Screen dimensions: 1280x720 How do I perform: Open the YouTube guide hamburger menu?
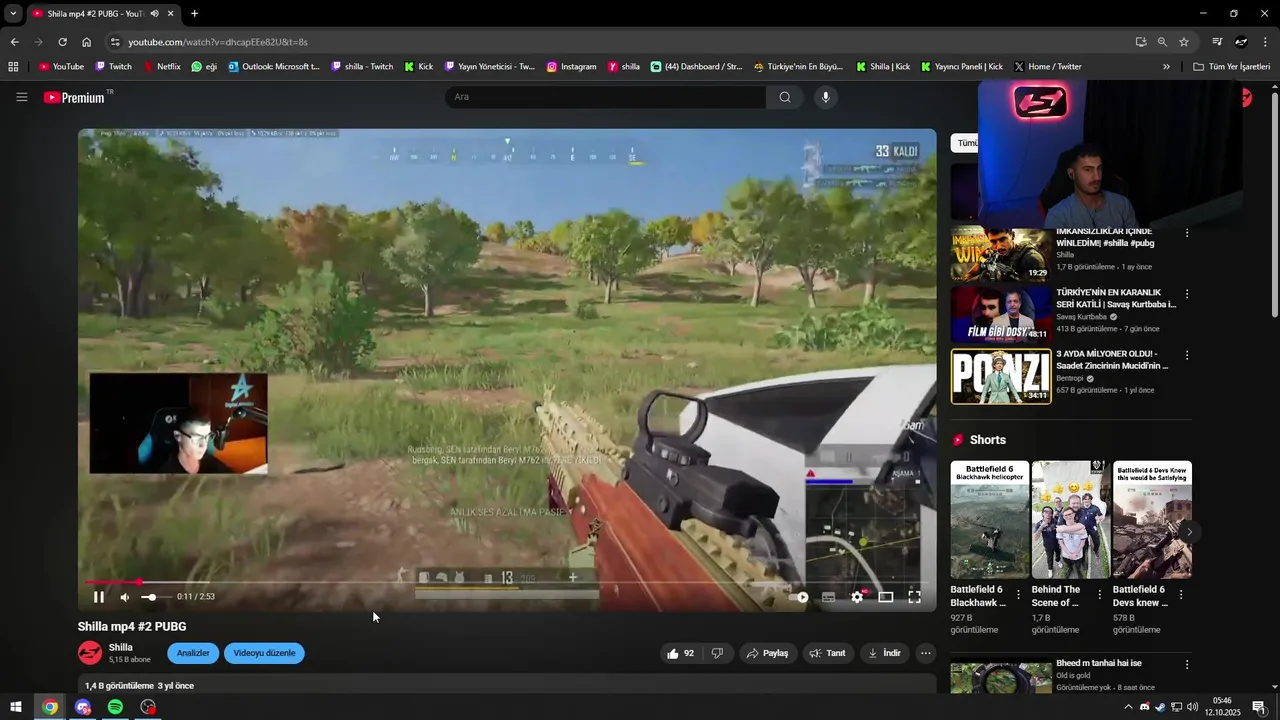tap(21, 97)
